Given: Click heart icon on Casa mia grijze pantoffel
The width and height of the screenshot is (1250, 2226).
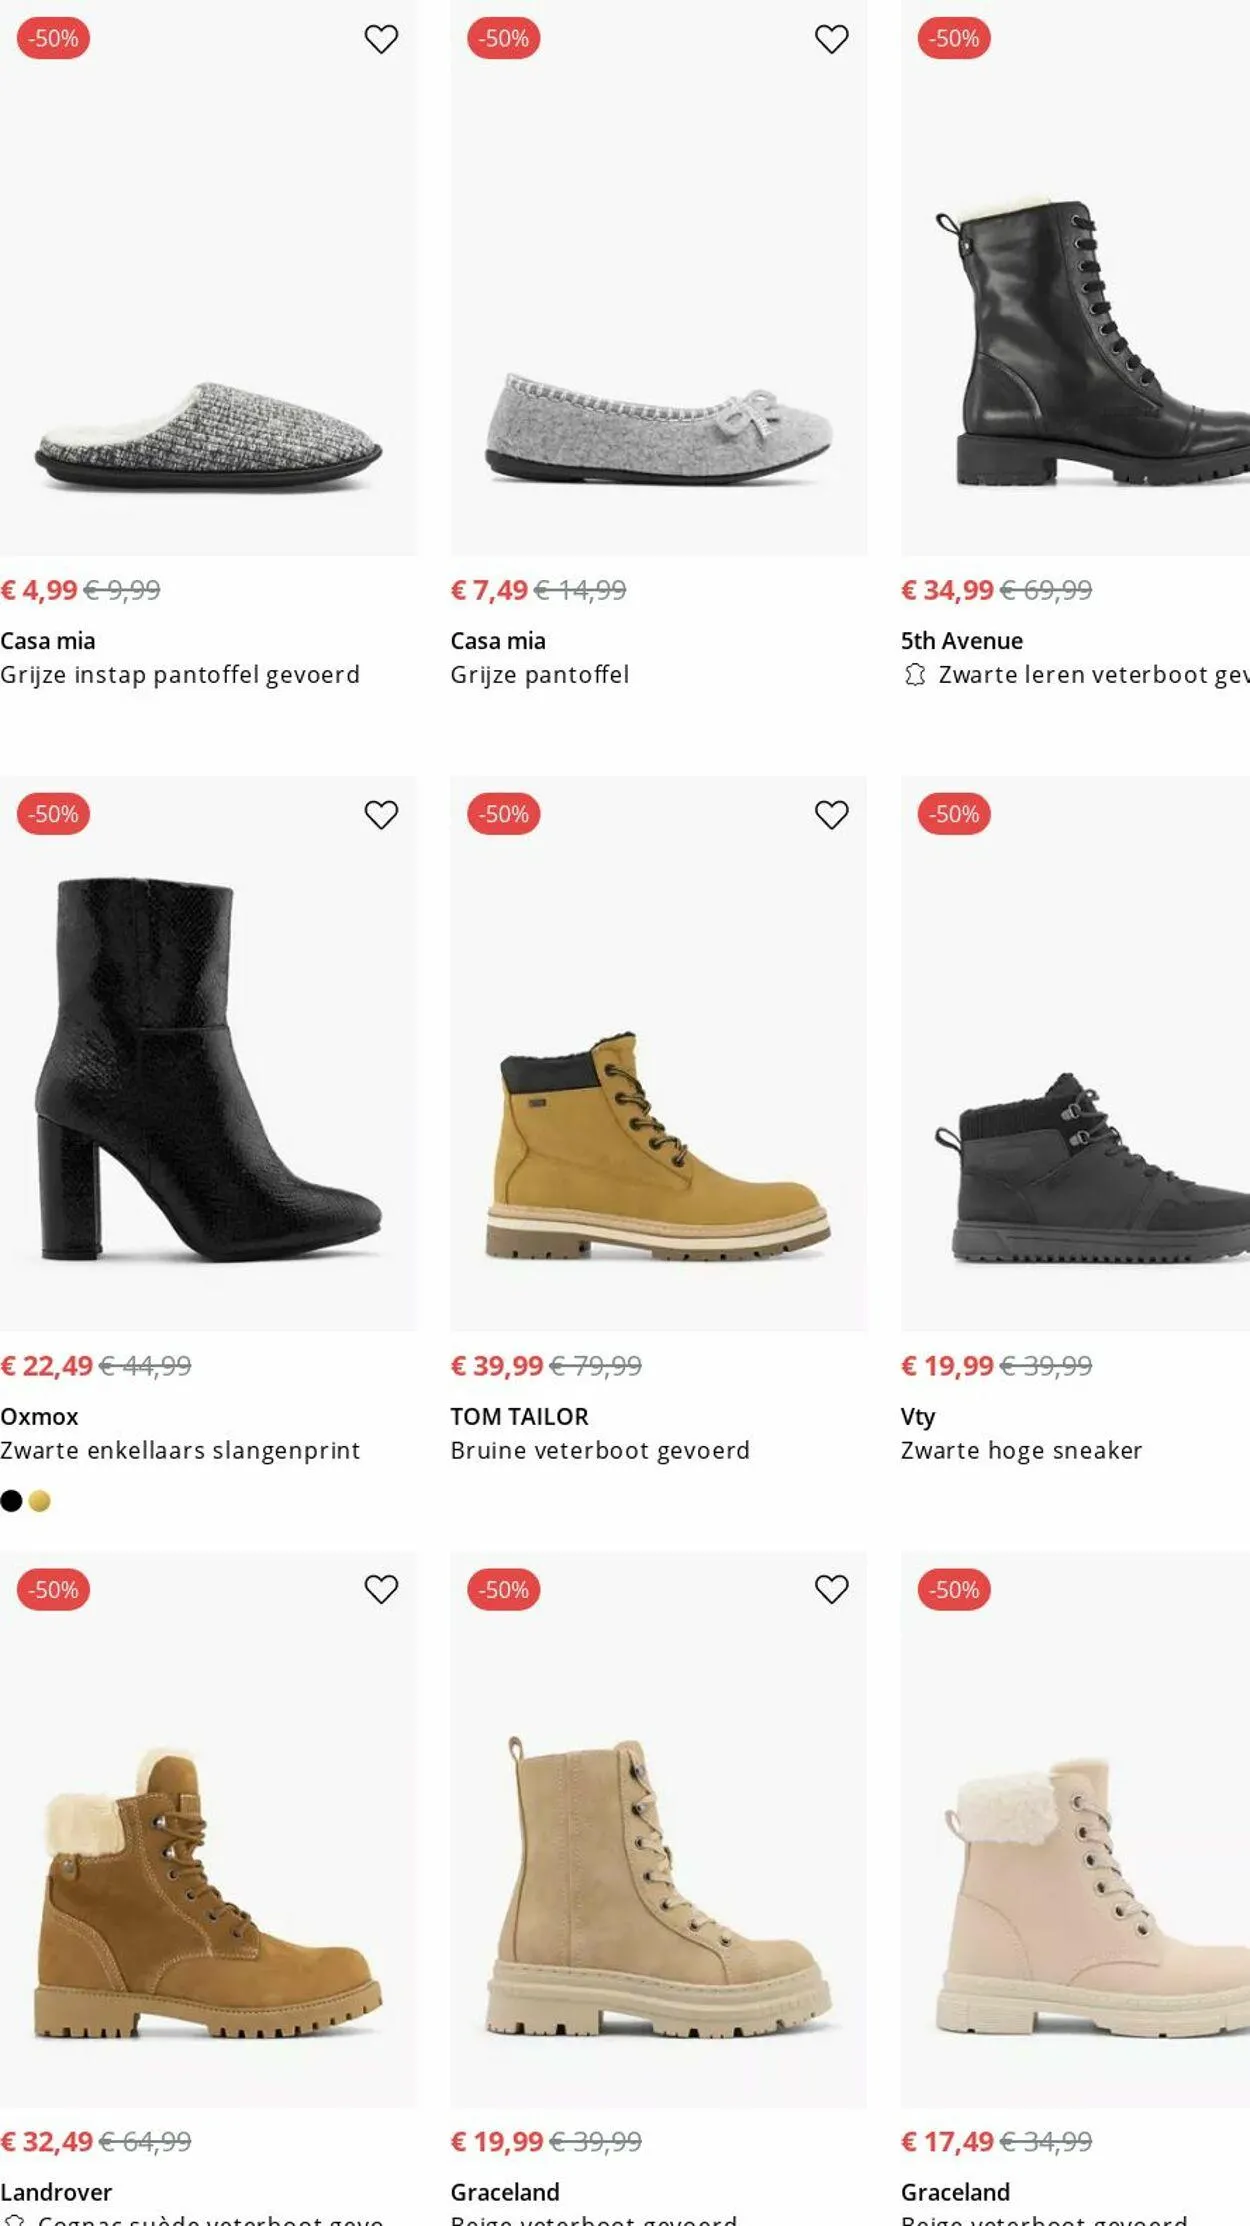Looking at the screenshot, I should tap(831, 39).
